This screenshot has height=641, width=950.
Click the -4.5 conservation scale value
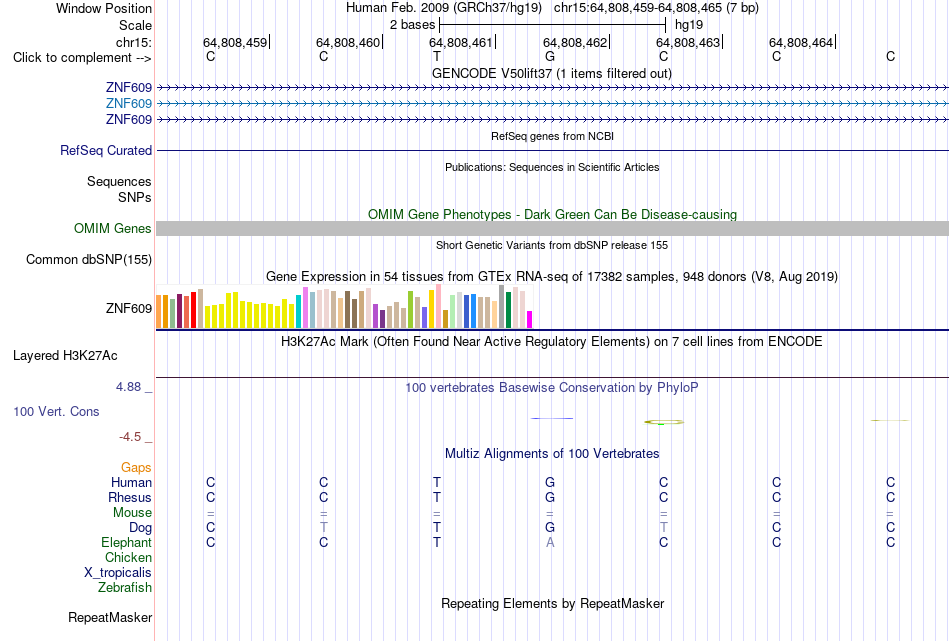(130, 437)
